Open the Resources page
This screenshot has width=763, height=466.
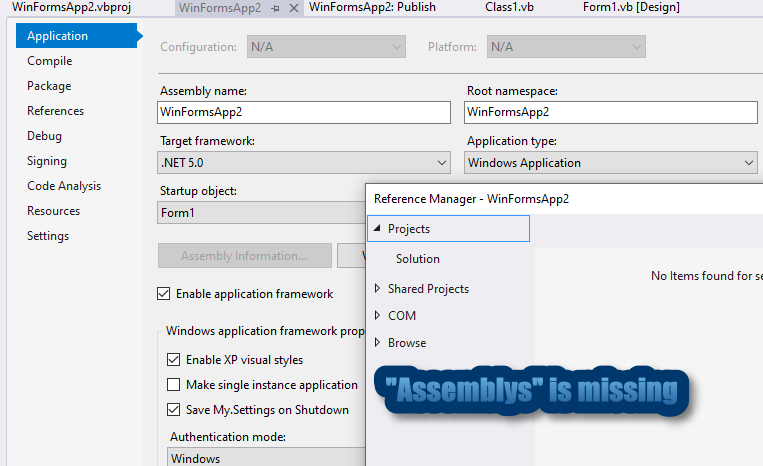54,211
